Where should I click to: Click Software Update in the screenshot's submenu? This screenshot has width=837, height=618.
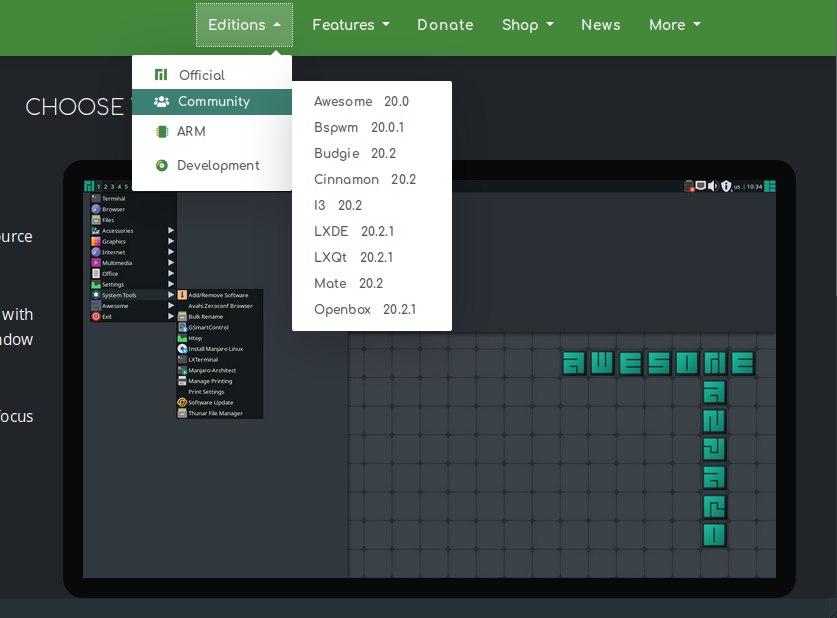219,402
